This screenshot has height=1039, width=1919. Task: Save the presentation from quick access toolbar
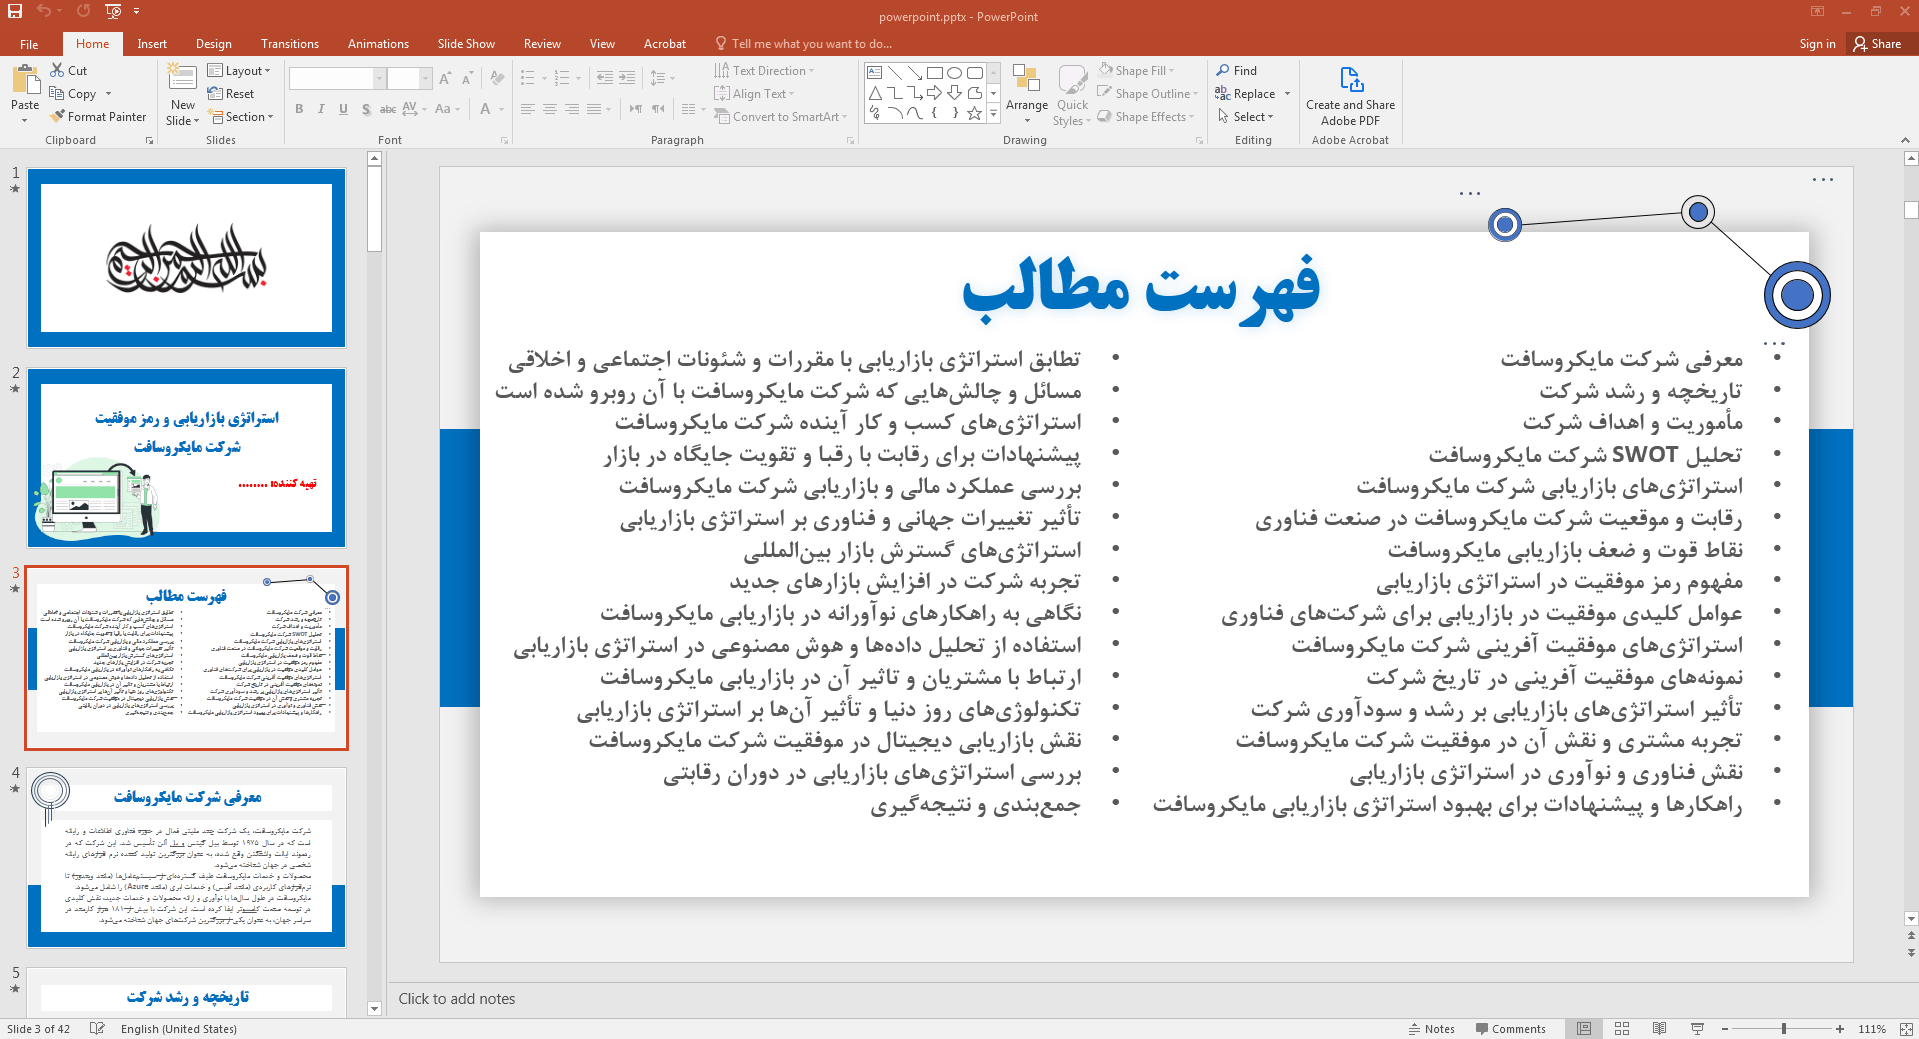point(15,11)
